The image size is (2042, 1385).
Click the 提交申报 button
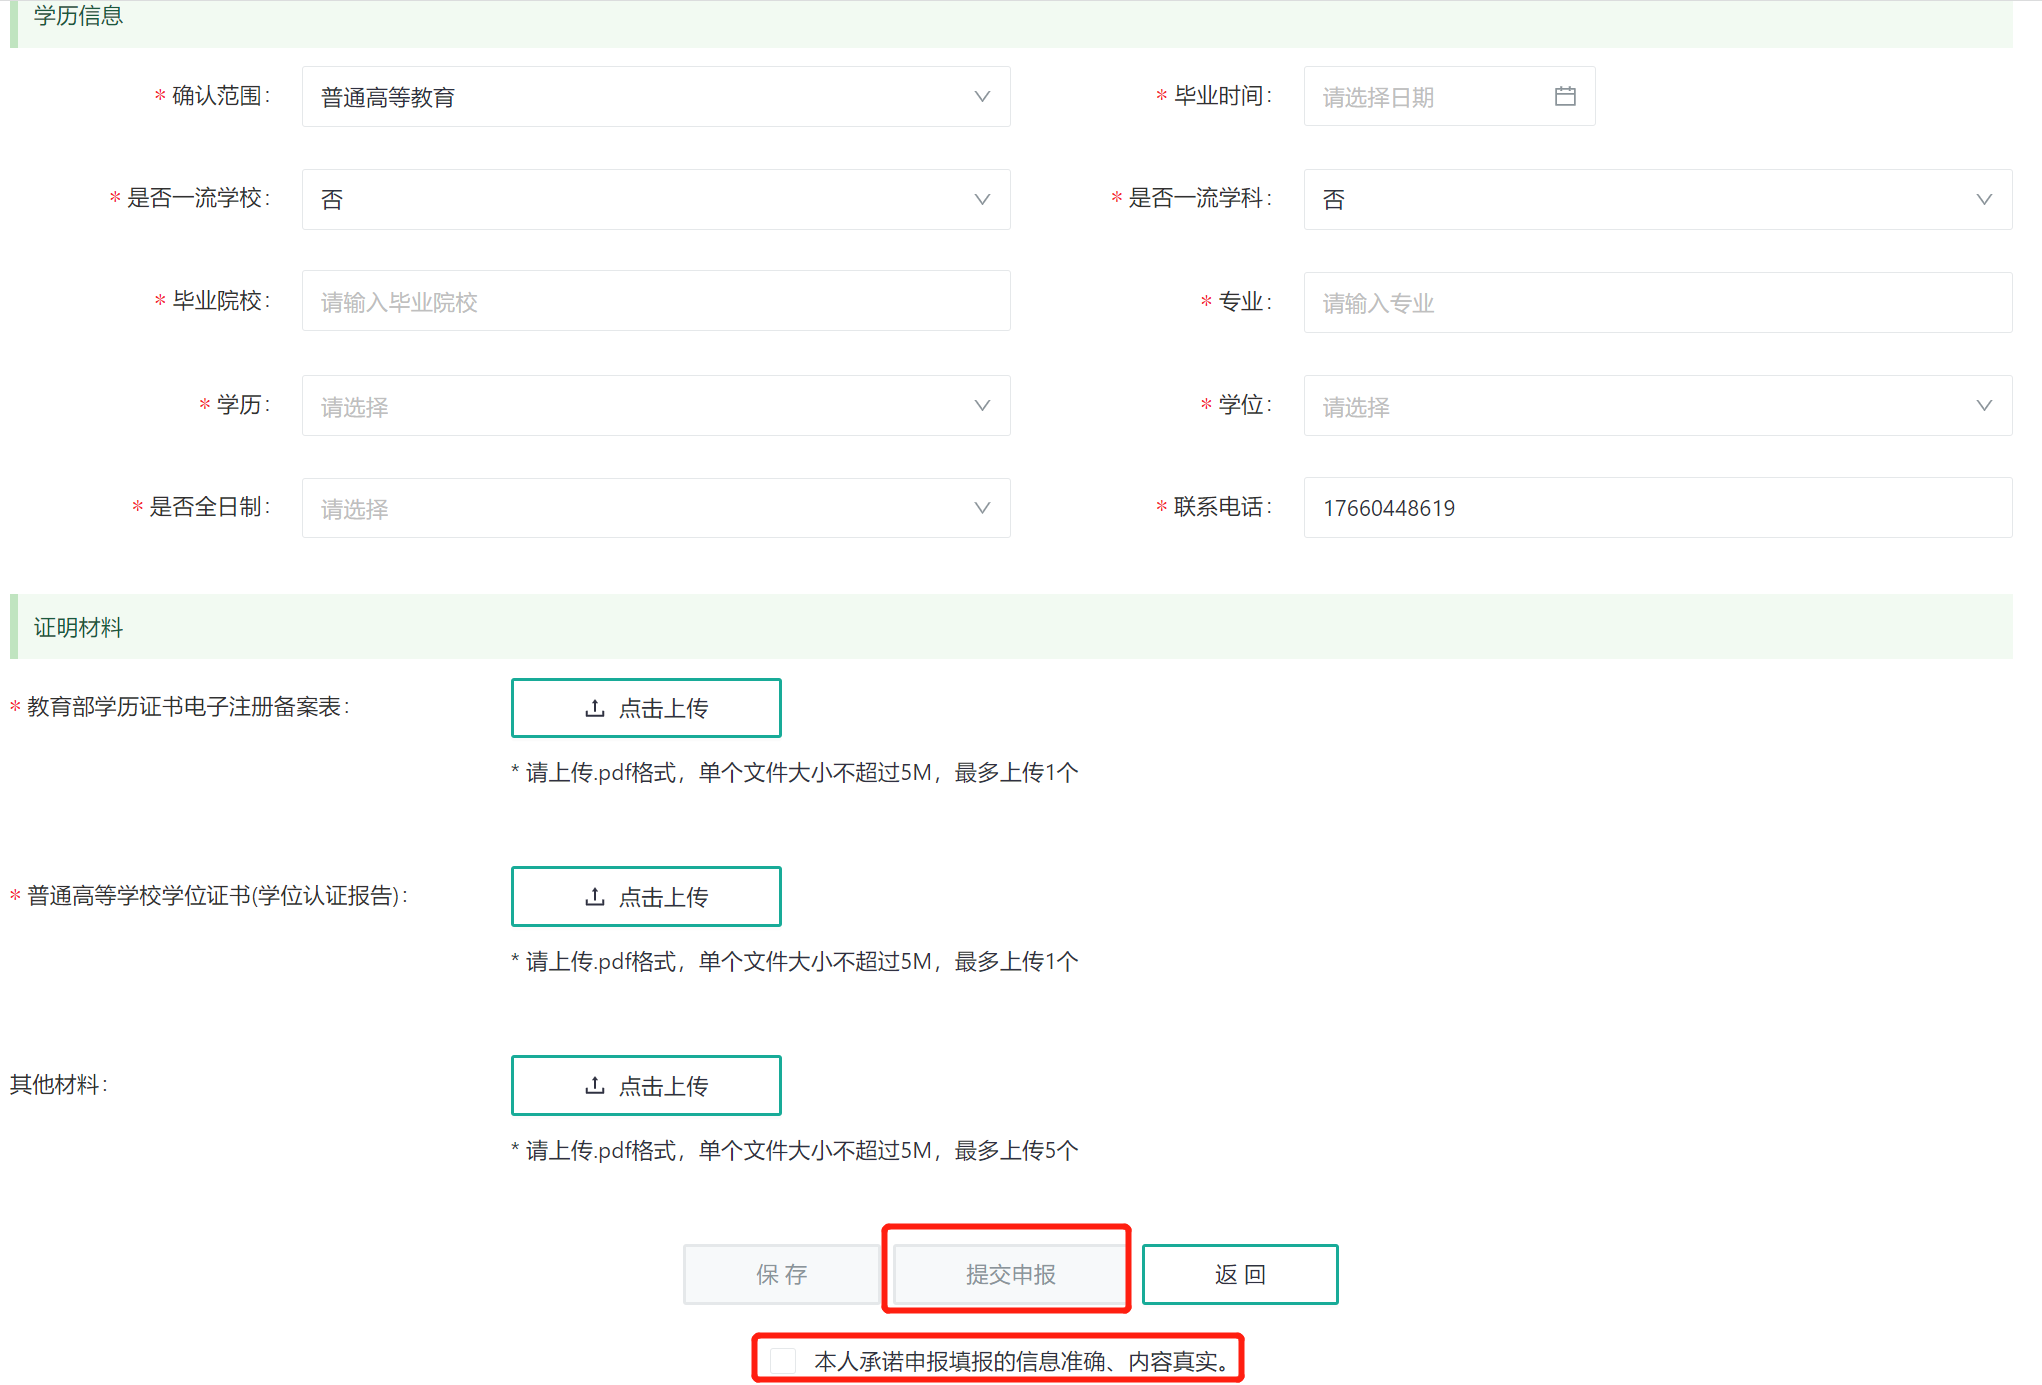click(1009, 1274)
